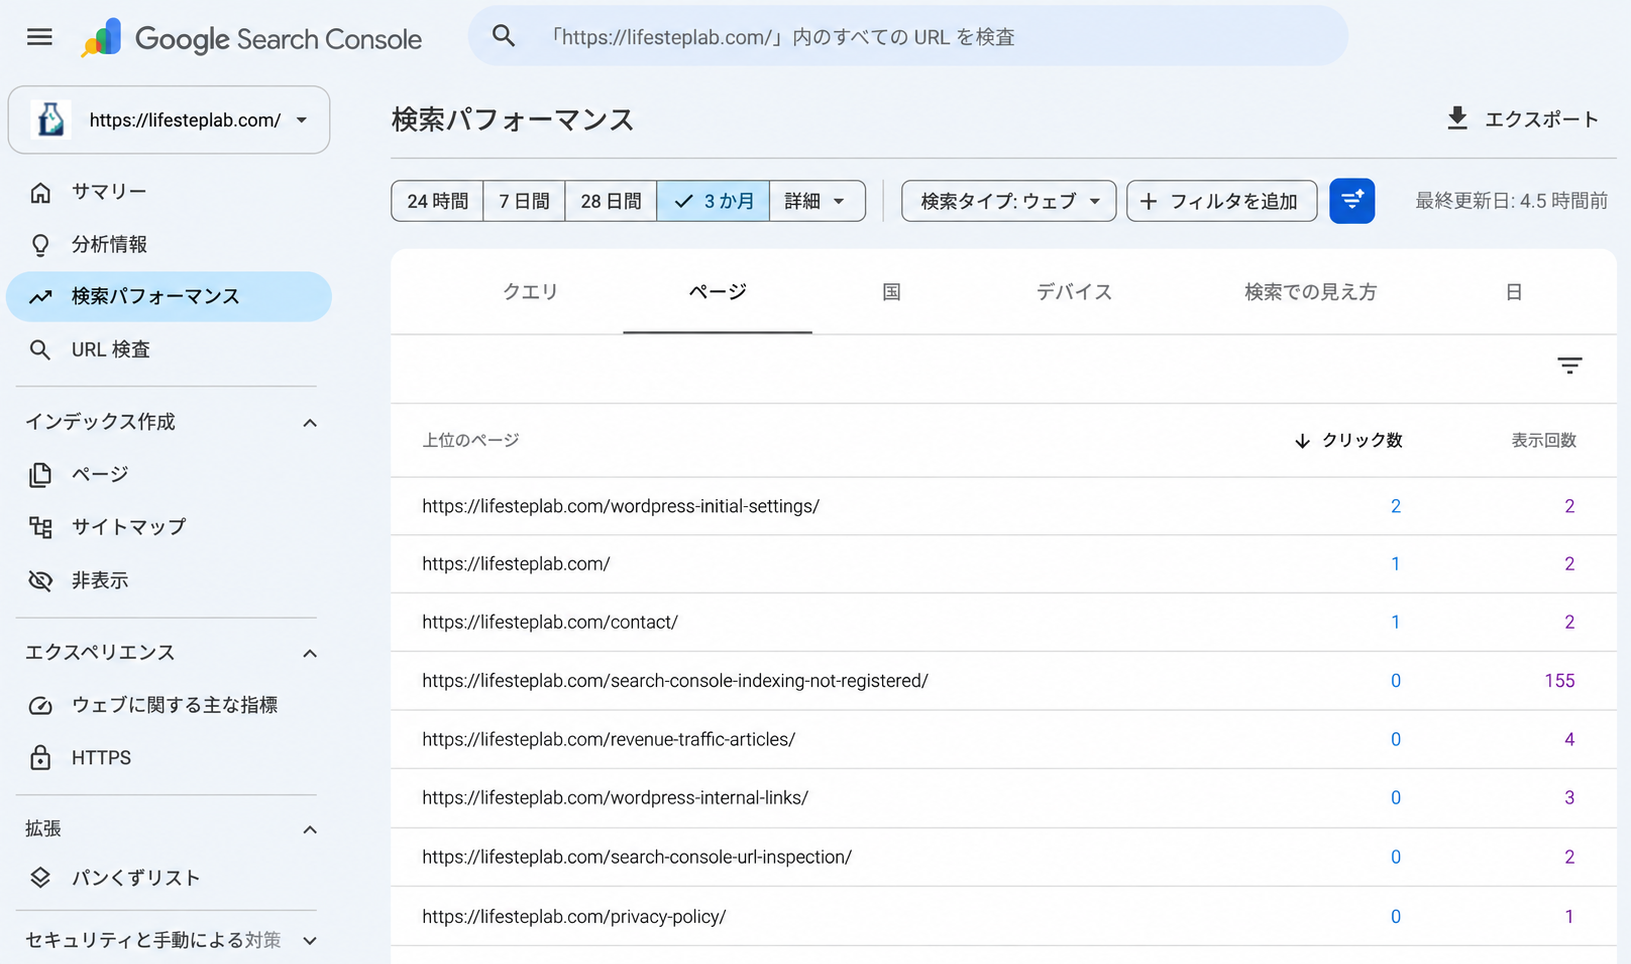Select the 24 時間 date range
Screen dimensions: 1631x964
tap(437, 201)
